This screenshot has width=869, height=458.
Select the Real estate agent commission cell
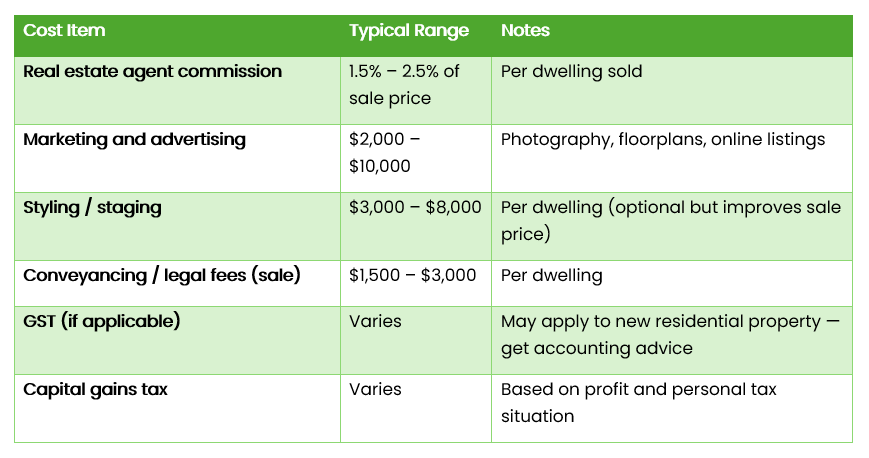[152, 72]
